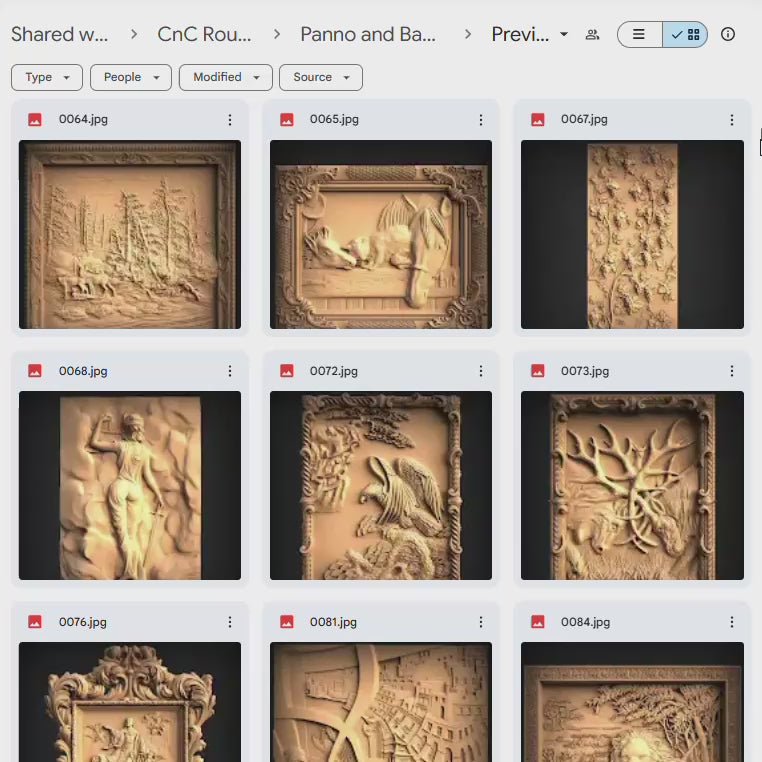Select the framed carving thumbnail 0065.jpg

pyautogui.click(x=381, y=234)
